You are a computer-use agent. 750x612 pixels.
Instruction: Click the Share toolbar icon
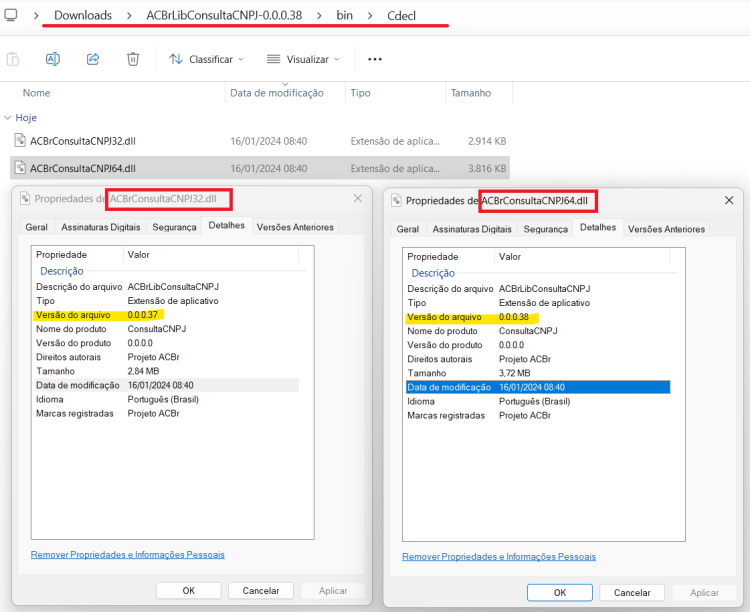(x=93, y=59)
